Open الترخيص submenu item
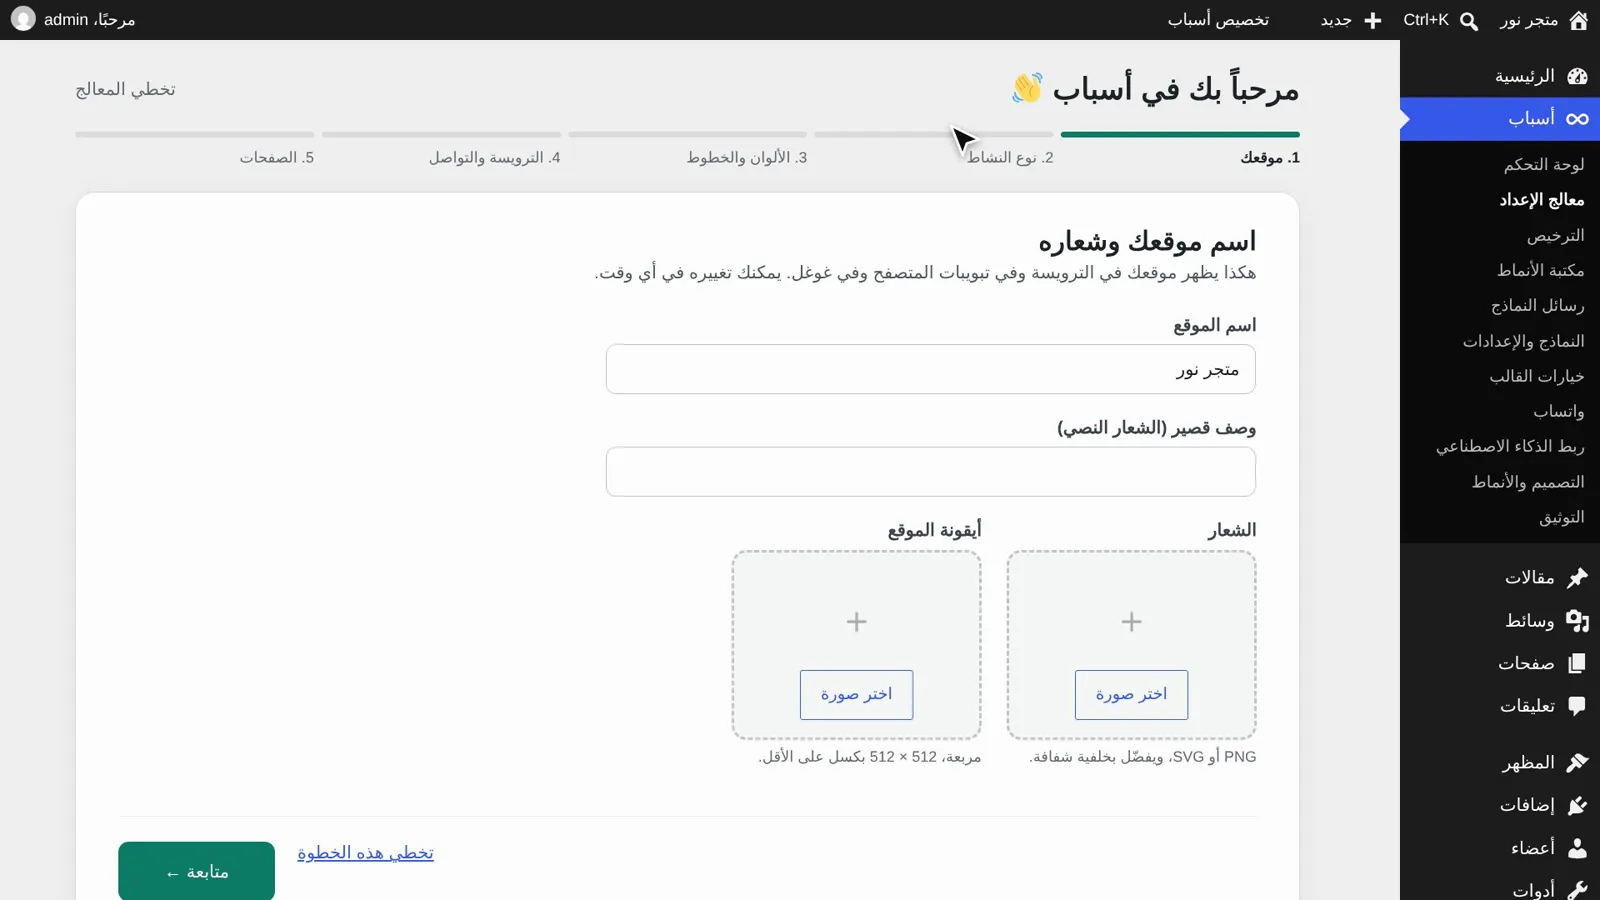This screenshot has height=900, width=1600. point(1555,236)
